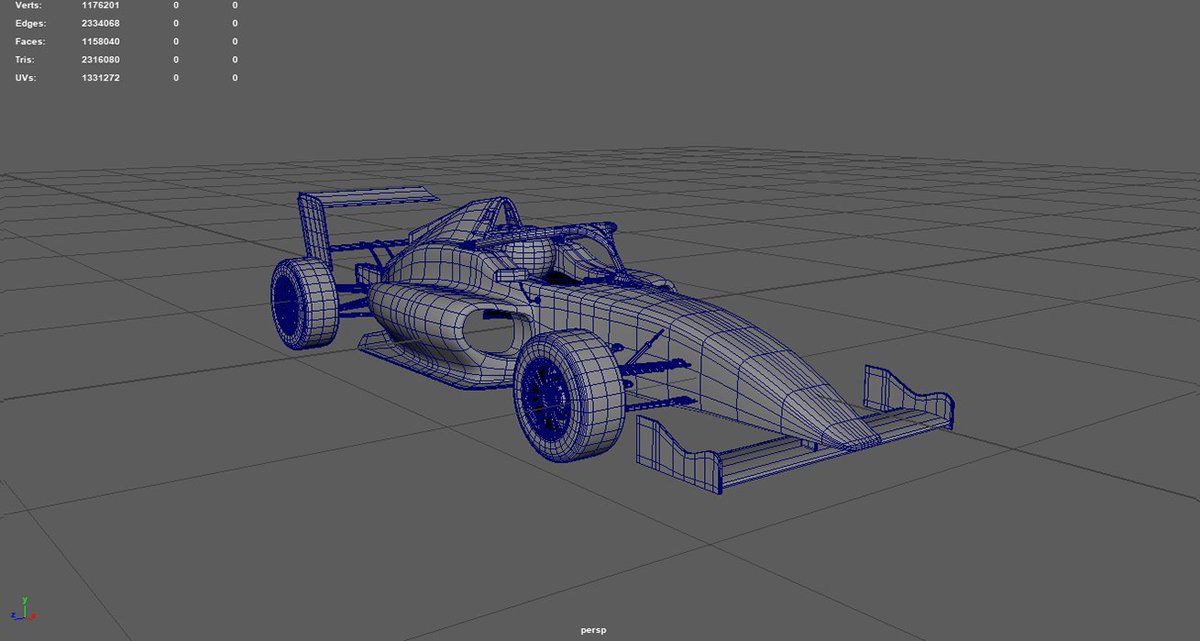Click the 'persp' camera name label
The height and width of the screenshot is (641, 1200).
tap(593, 631)
